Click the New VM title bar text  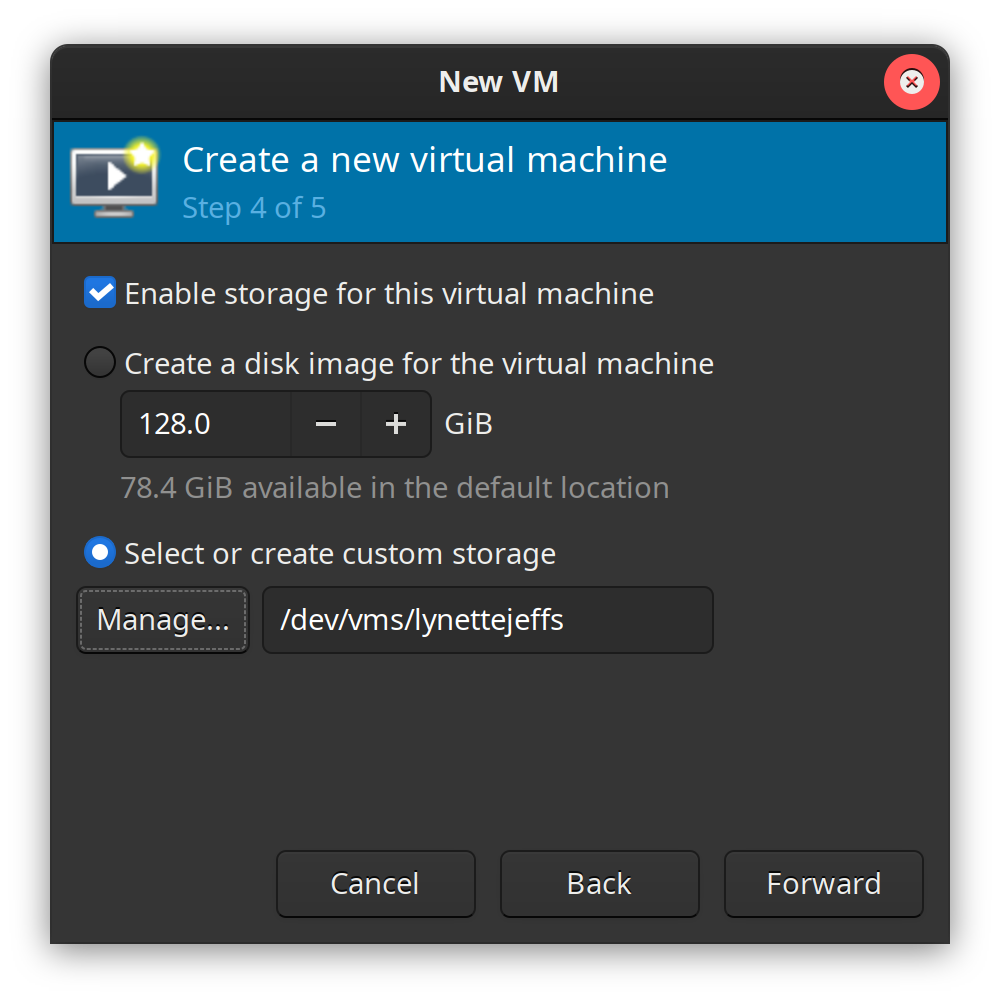[x=498, y=82]
